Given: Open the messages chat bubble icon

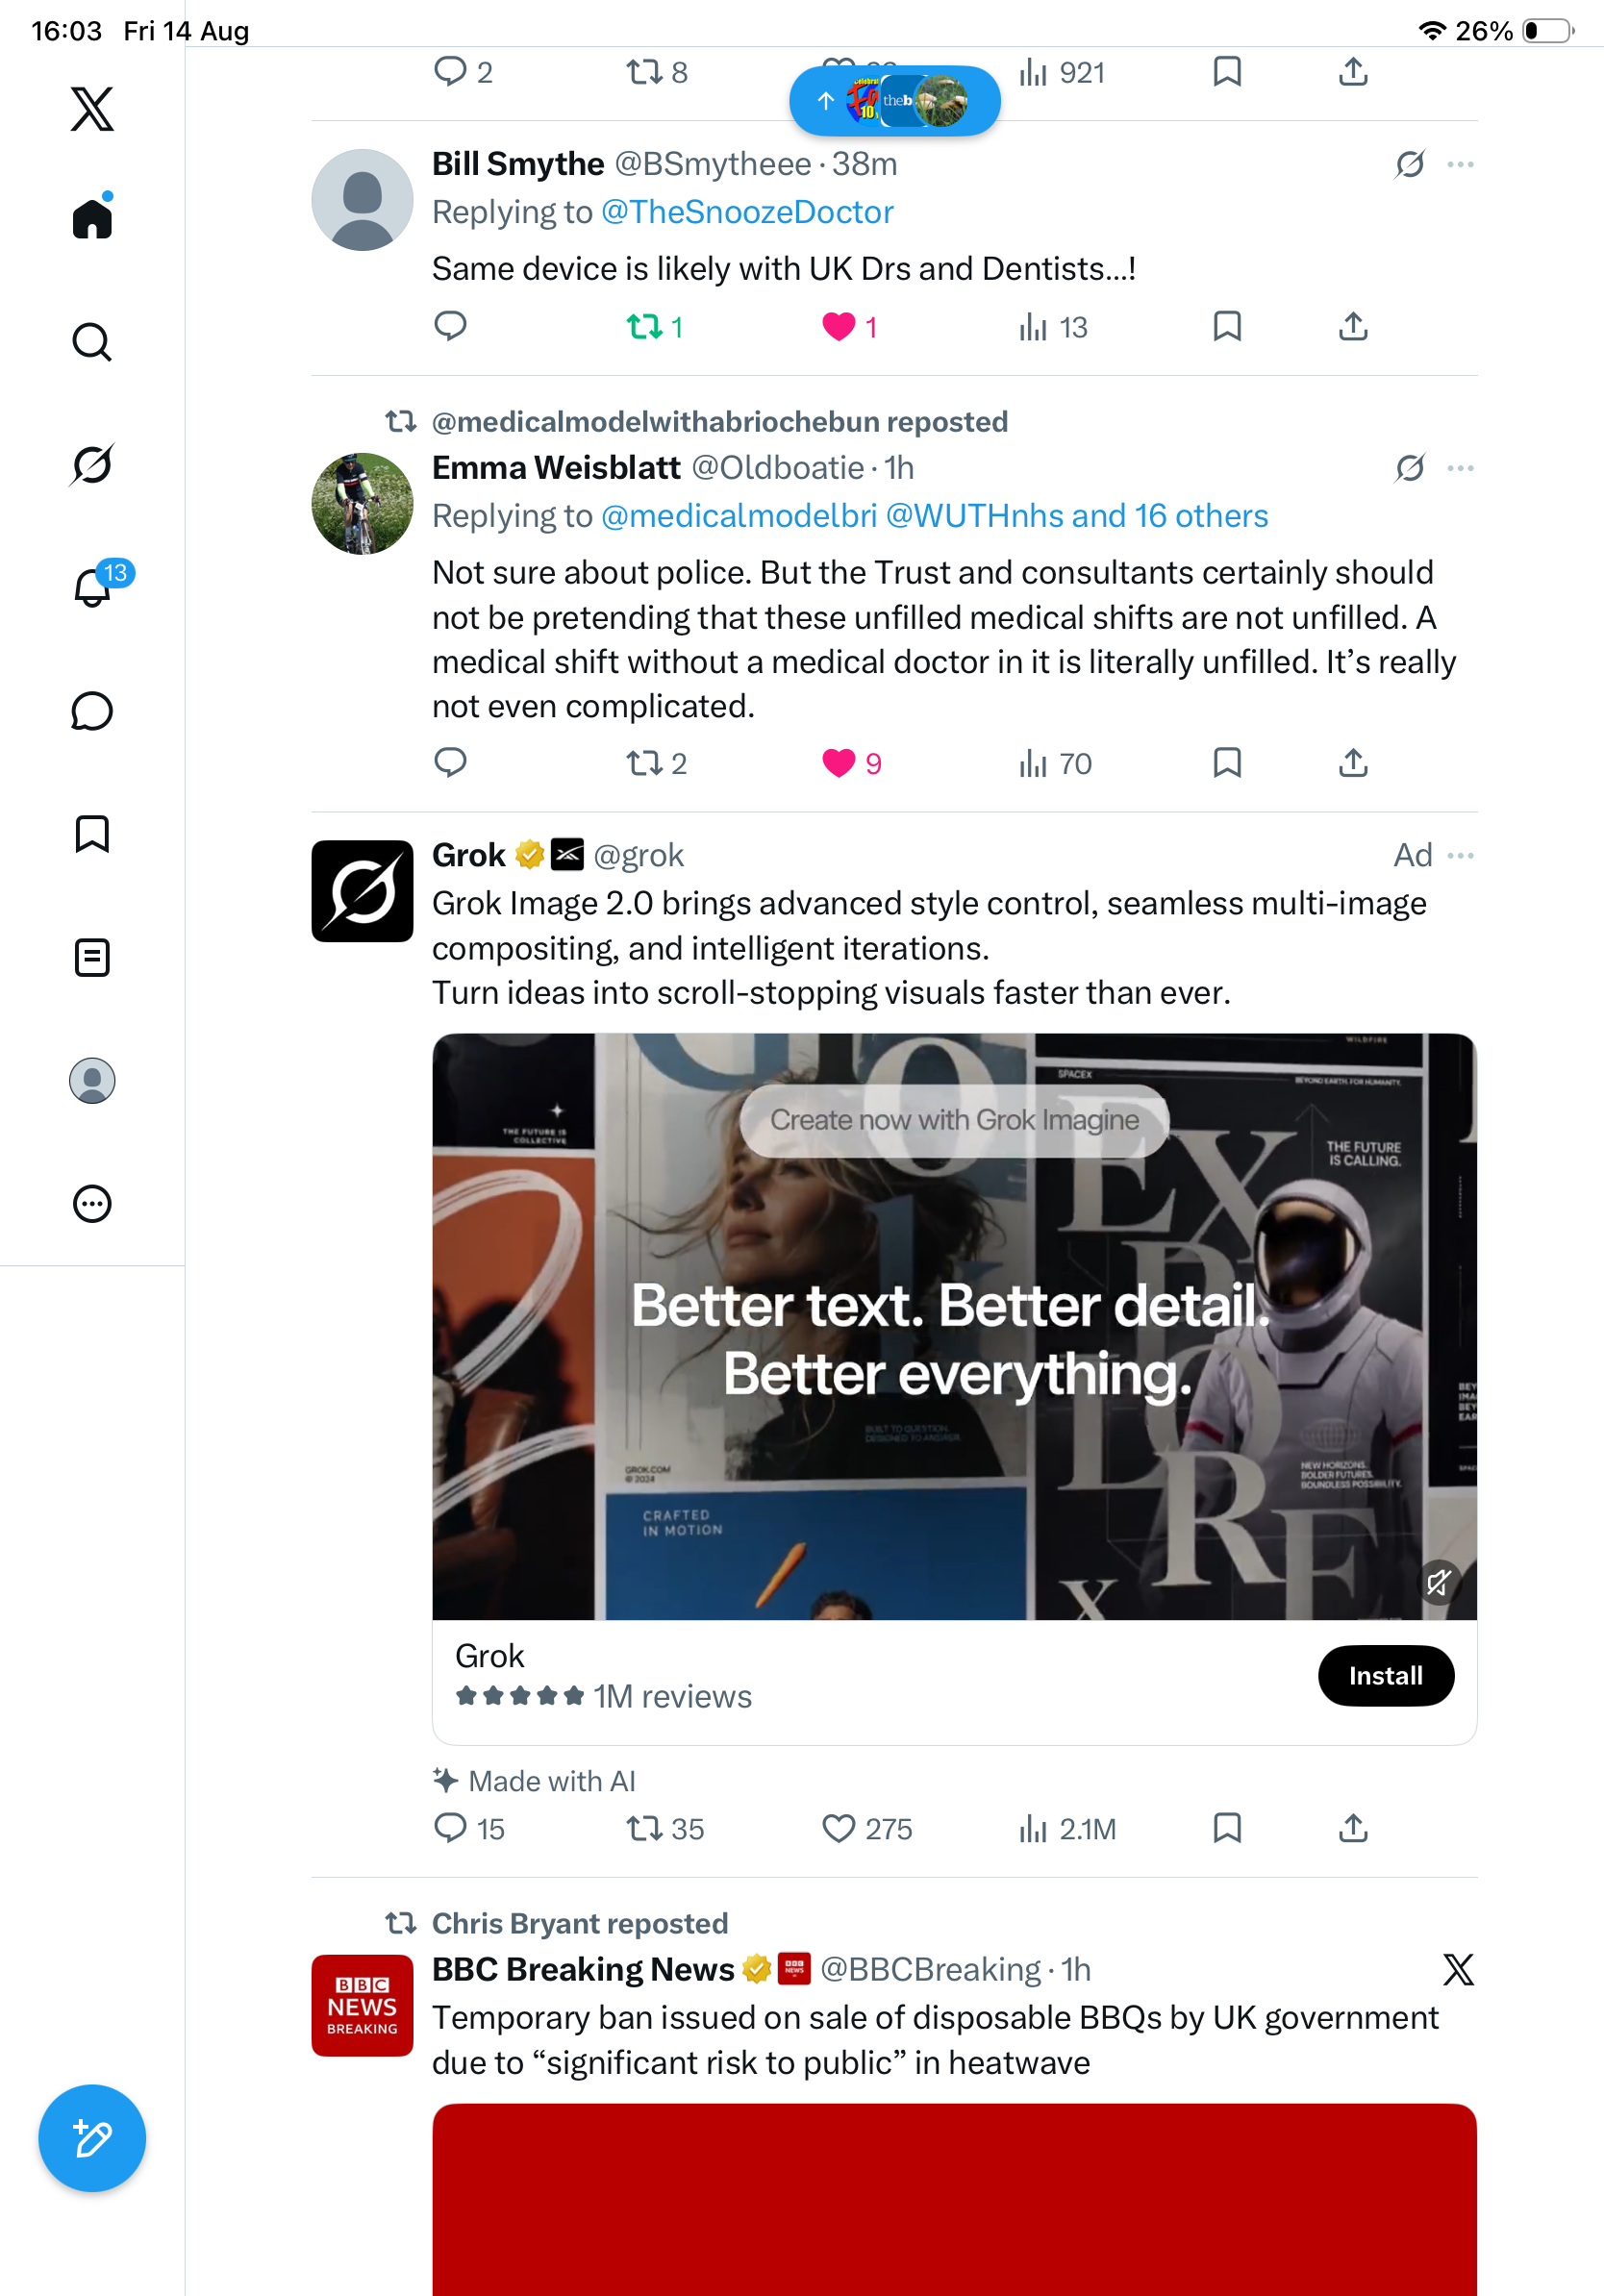Looking at the screenshot, I should pos(92,711).
